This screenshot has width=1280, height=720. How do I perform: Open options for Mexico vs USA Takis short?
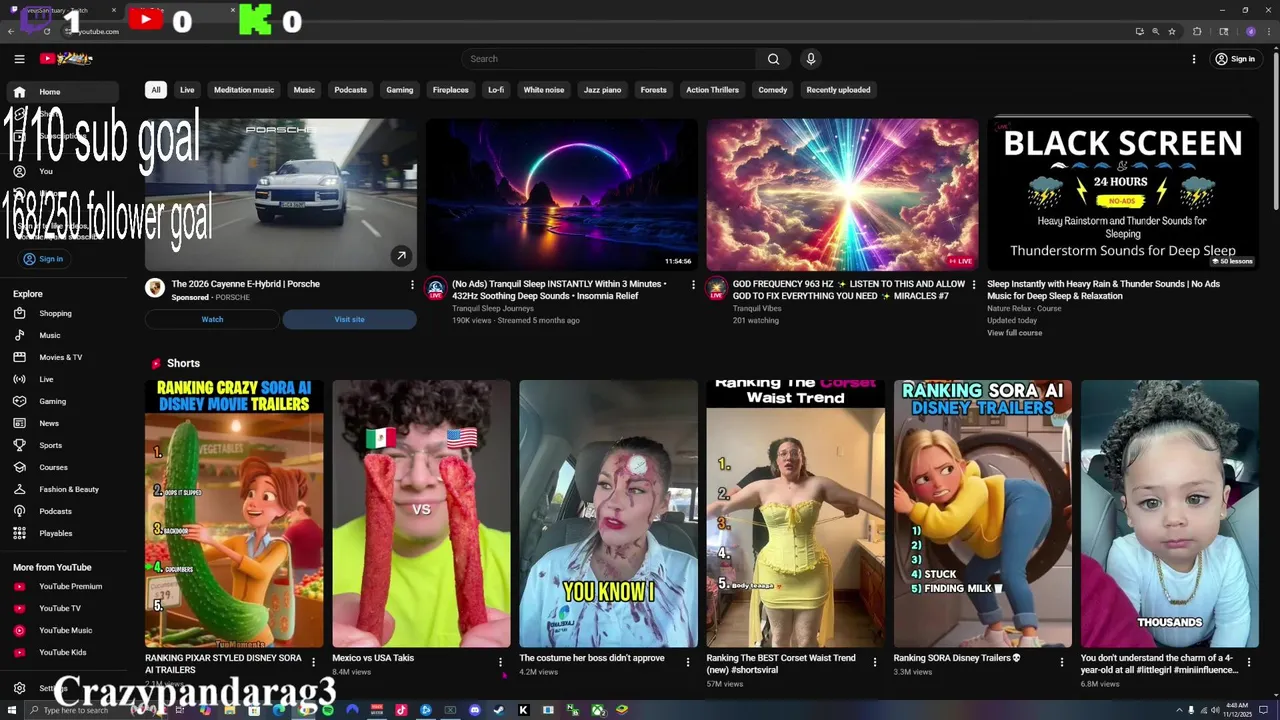tap(500, 662)
